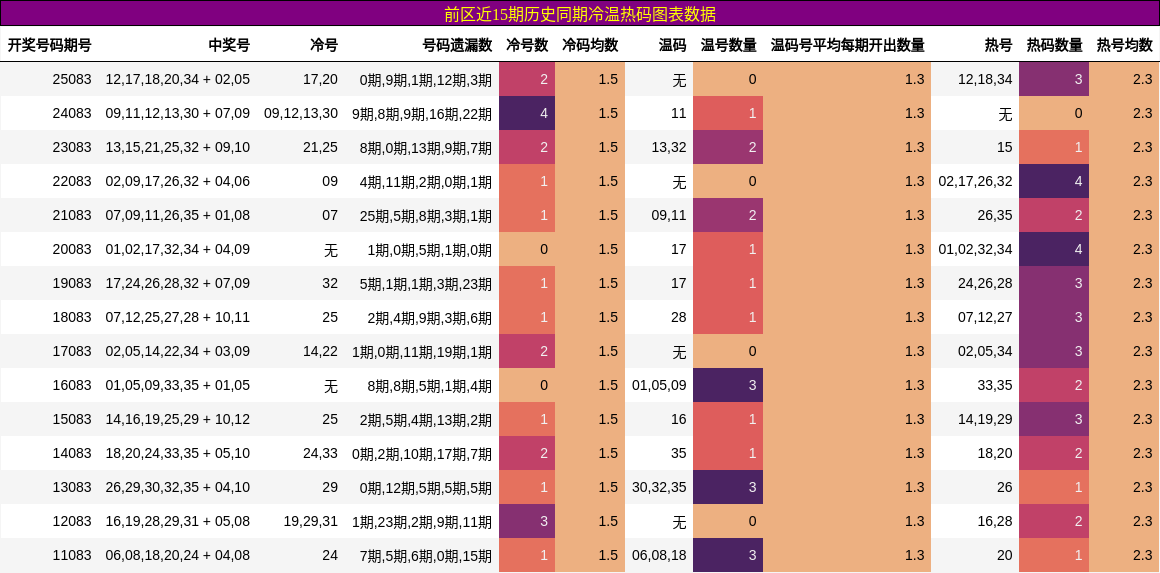The width and height of the screenshot is (1160, 573).
Task: Select the 开奖号码期号 column header
Action: [x=50, y=45]
